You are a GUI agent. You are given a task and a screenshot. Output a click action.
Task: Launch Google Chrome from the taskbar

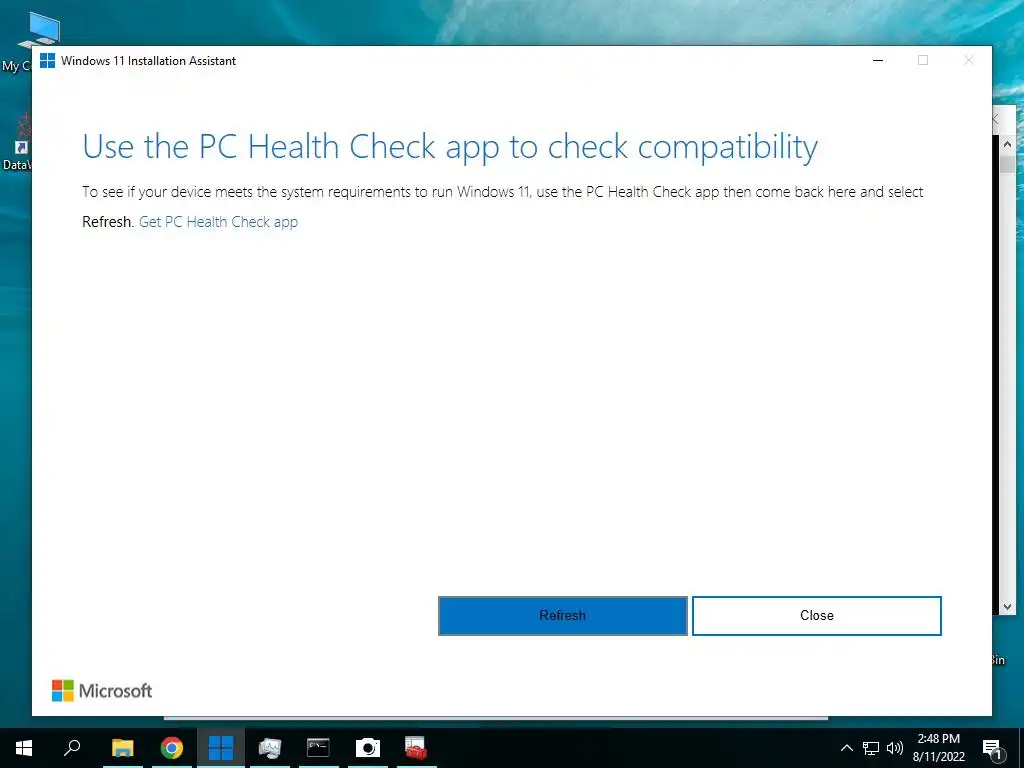[x=172, y=748]
